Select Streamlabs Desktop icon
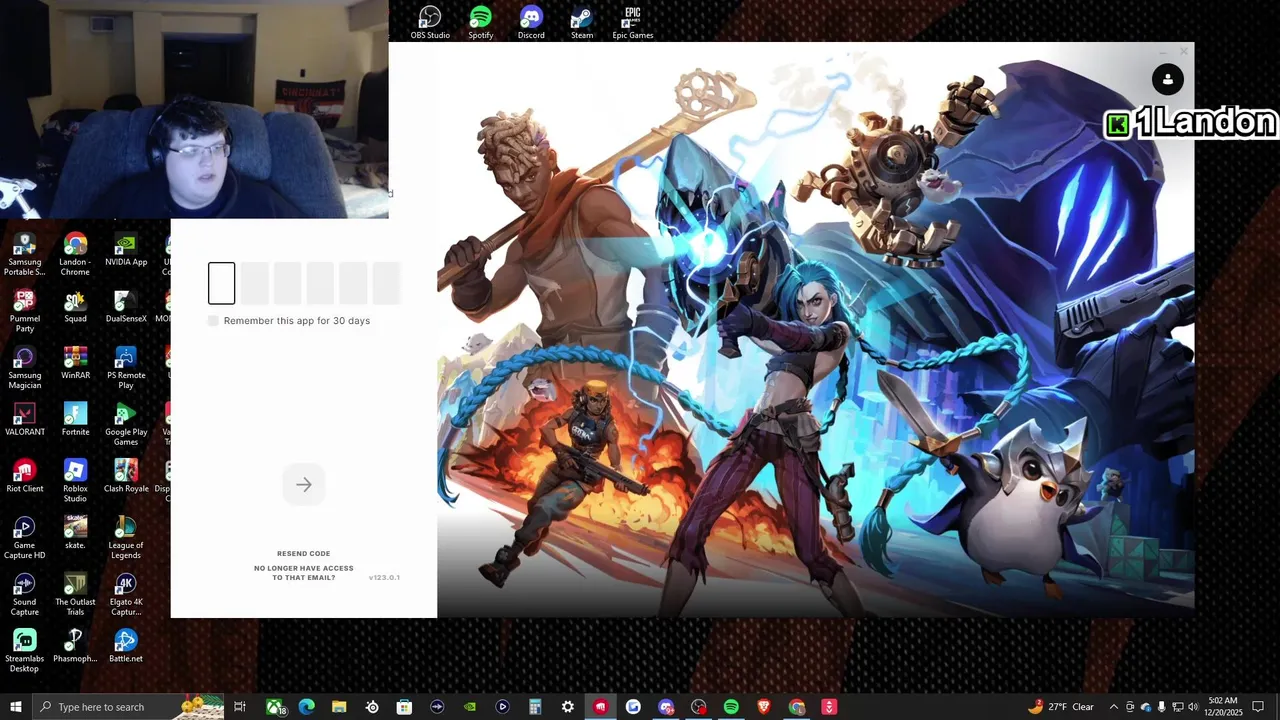 [25, 652]
